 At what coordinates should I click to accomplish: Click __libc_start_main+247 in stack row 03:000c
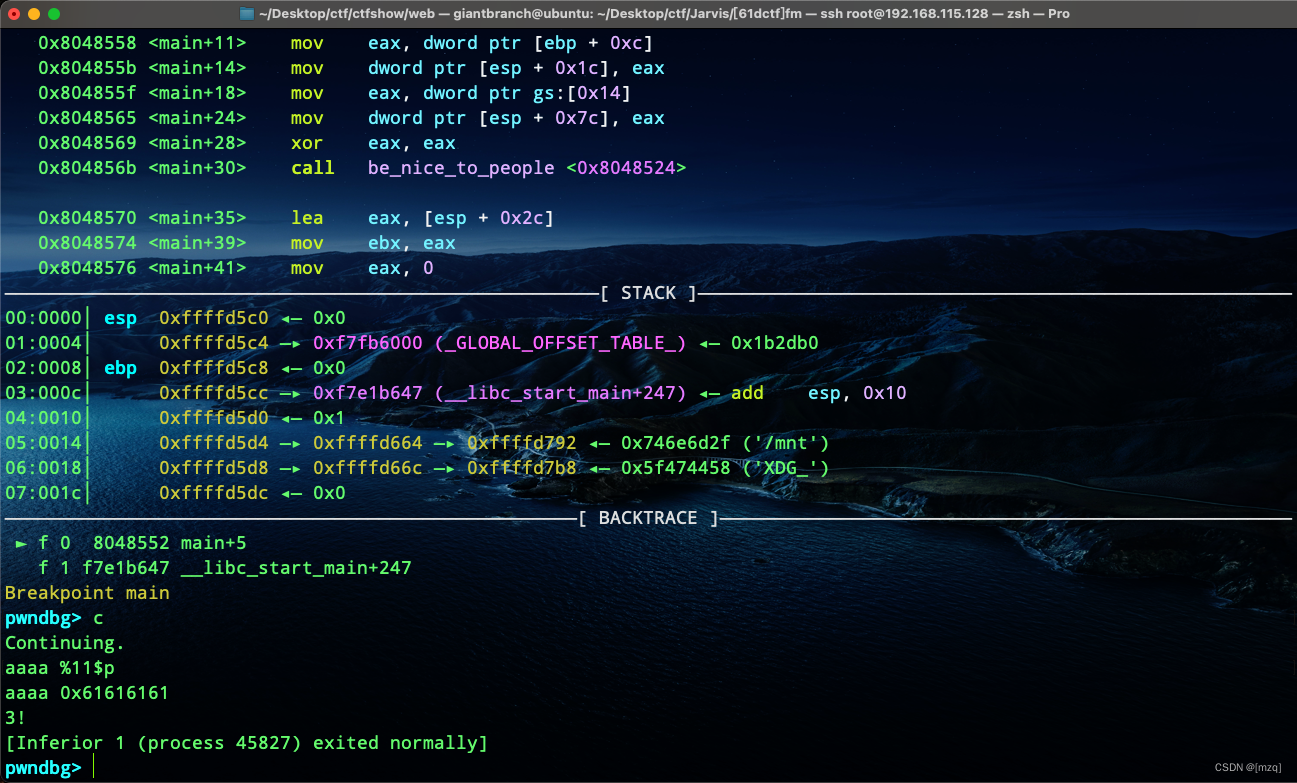tap(561, 393)
